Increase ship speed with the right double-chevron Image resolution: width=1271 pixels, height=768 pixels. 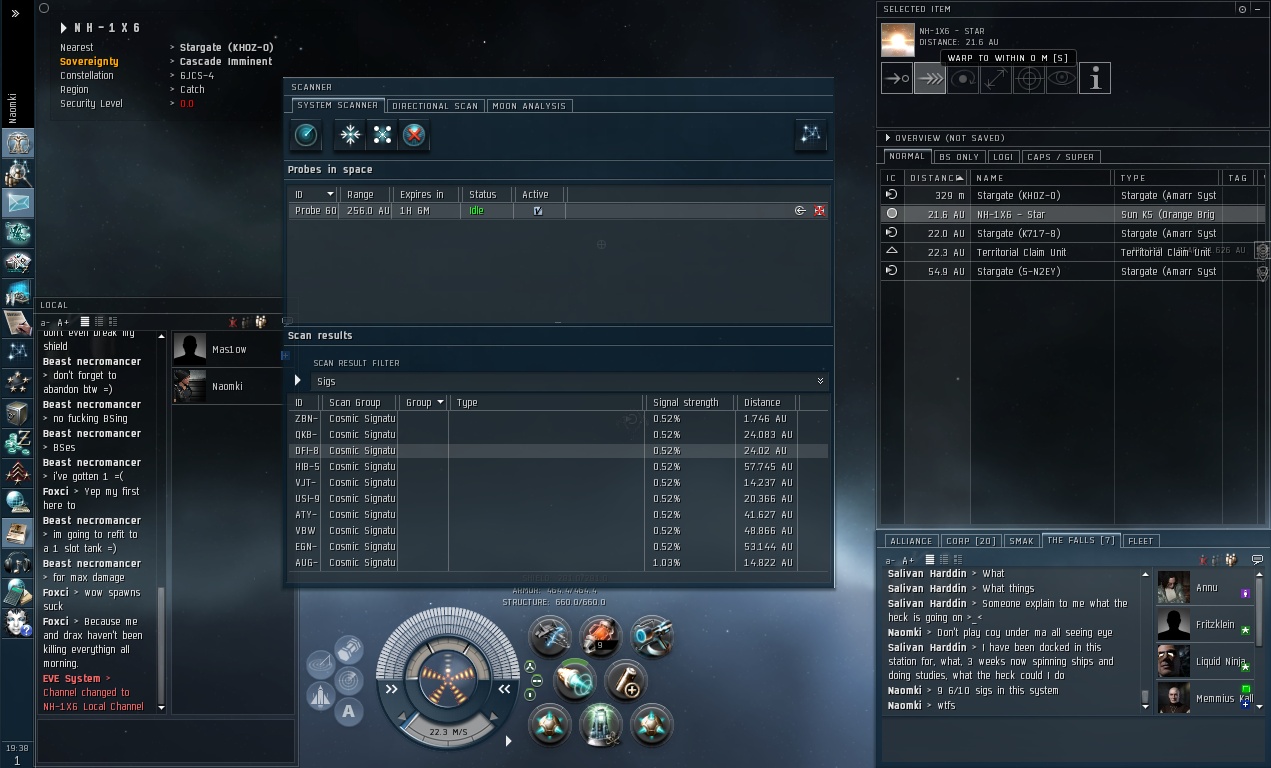[x=505, y=689]
